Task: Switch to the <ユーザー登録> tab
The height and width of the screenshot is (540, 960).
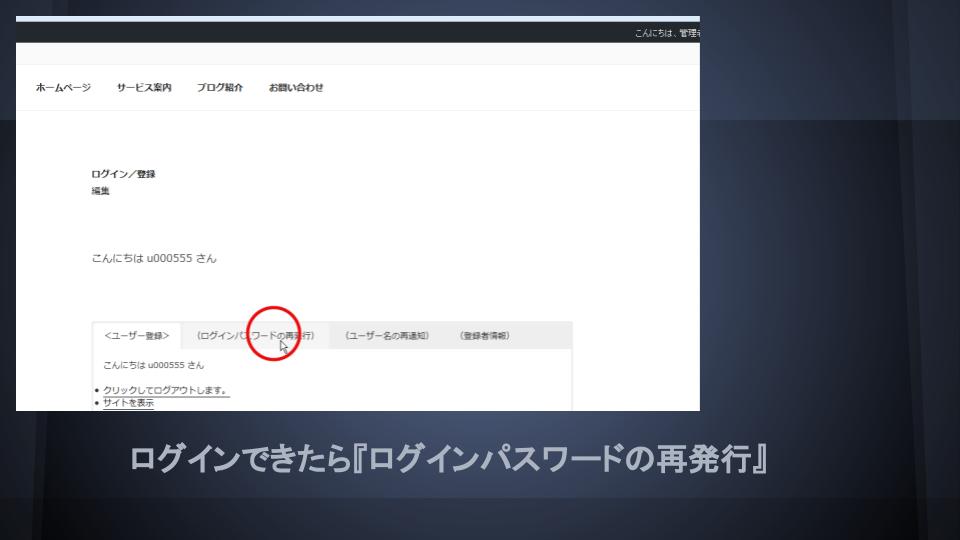Action: click(137, 336)
